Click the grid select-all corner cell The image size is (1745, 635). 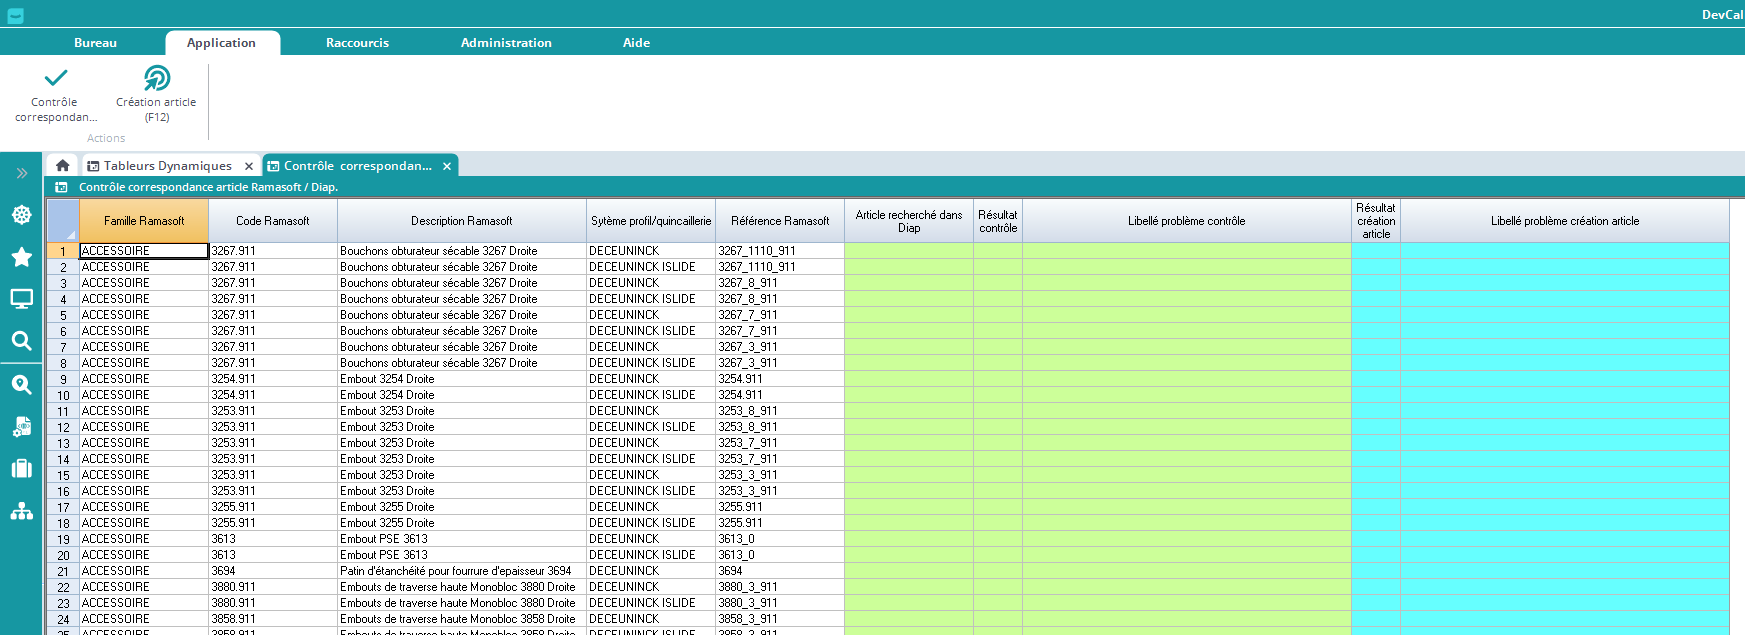coord(63,221)
